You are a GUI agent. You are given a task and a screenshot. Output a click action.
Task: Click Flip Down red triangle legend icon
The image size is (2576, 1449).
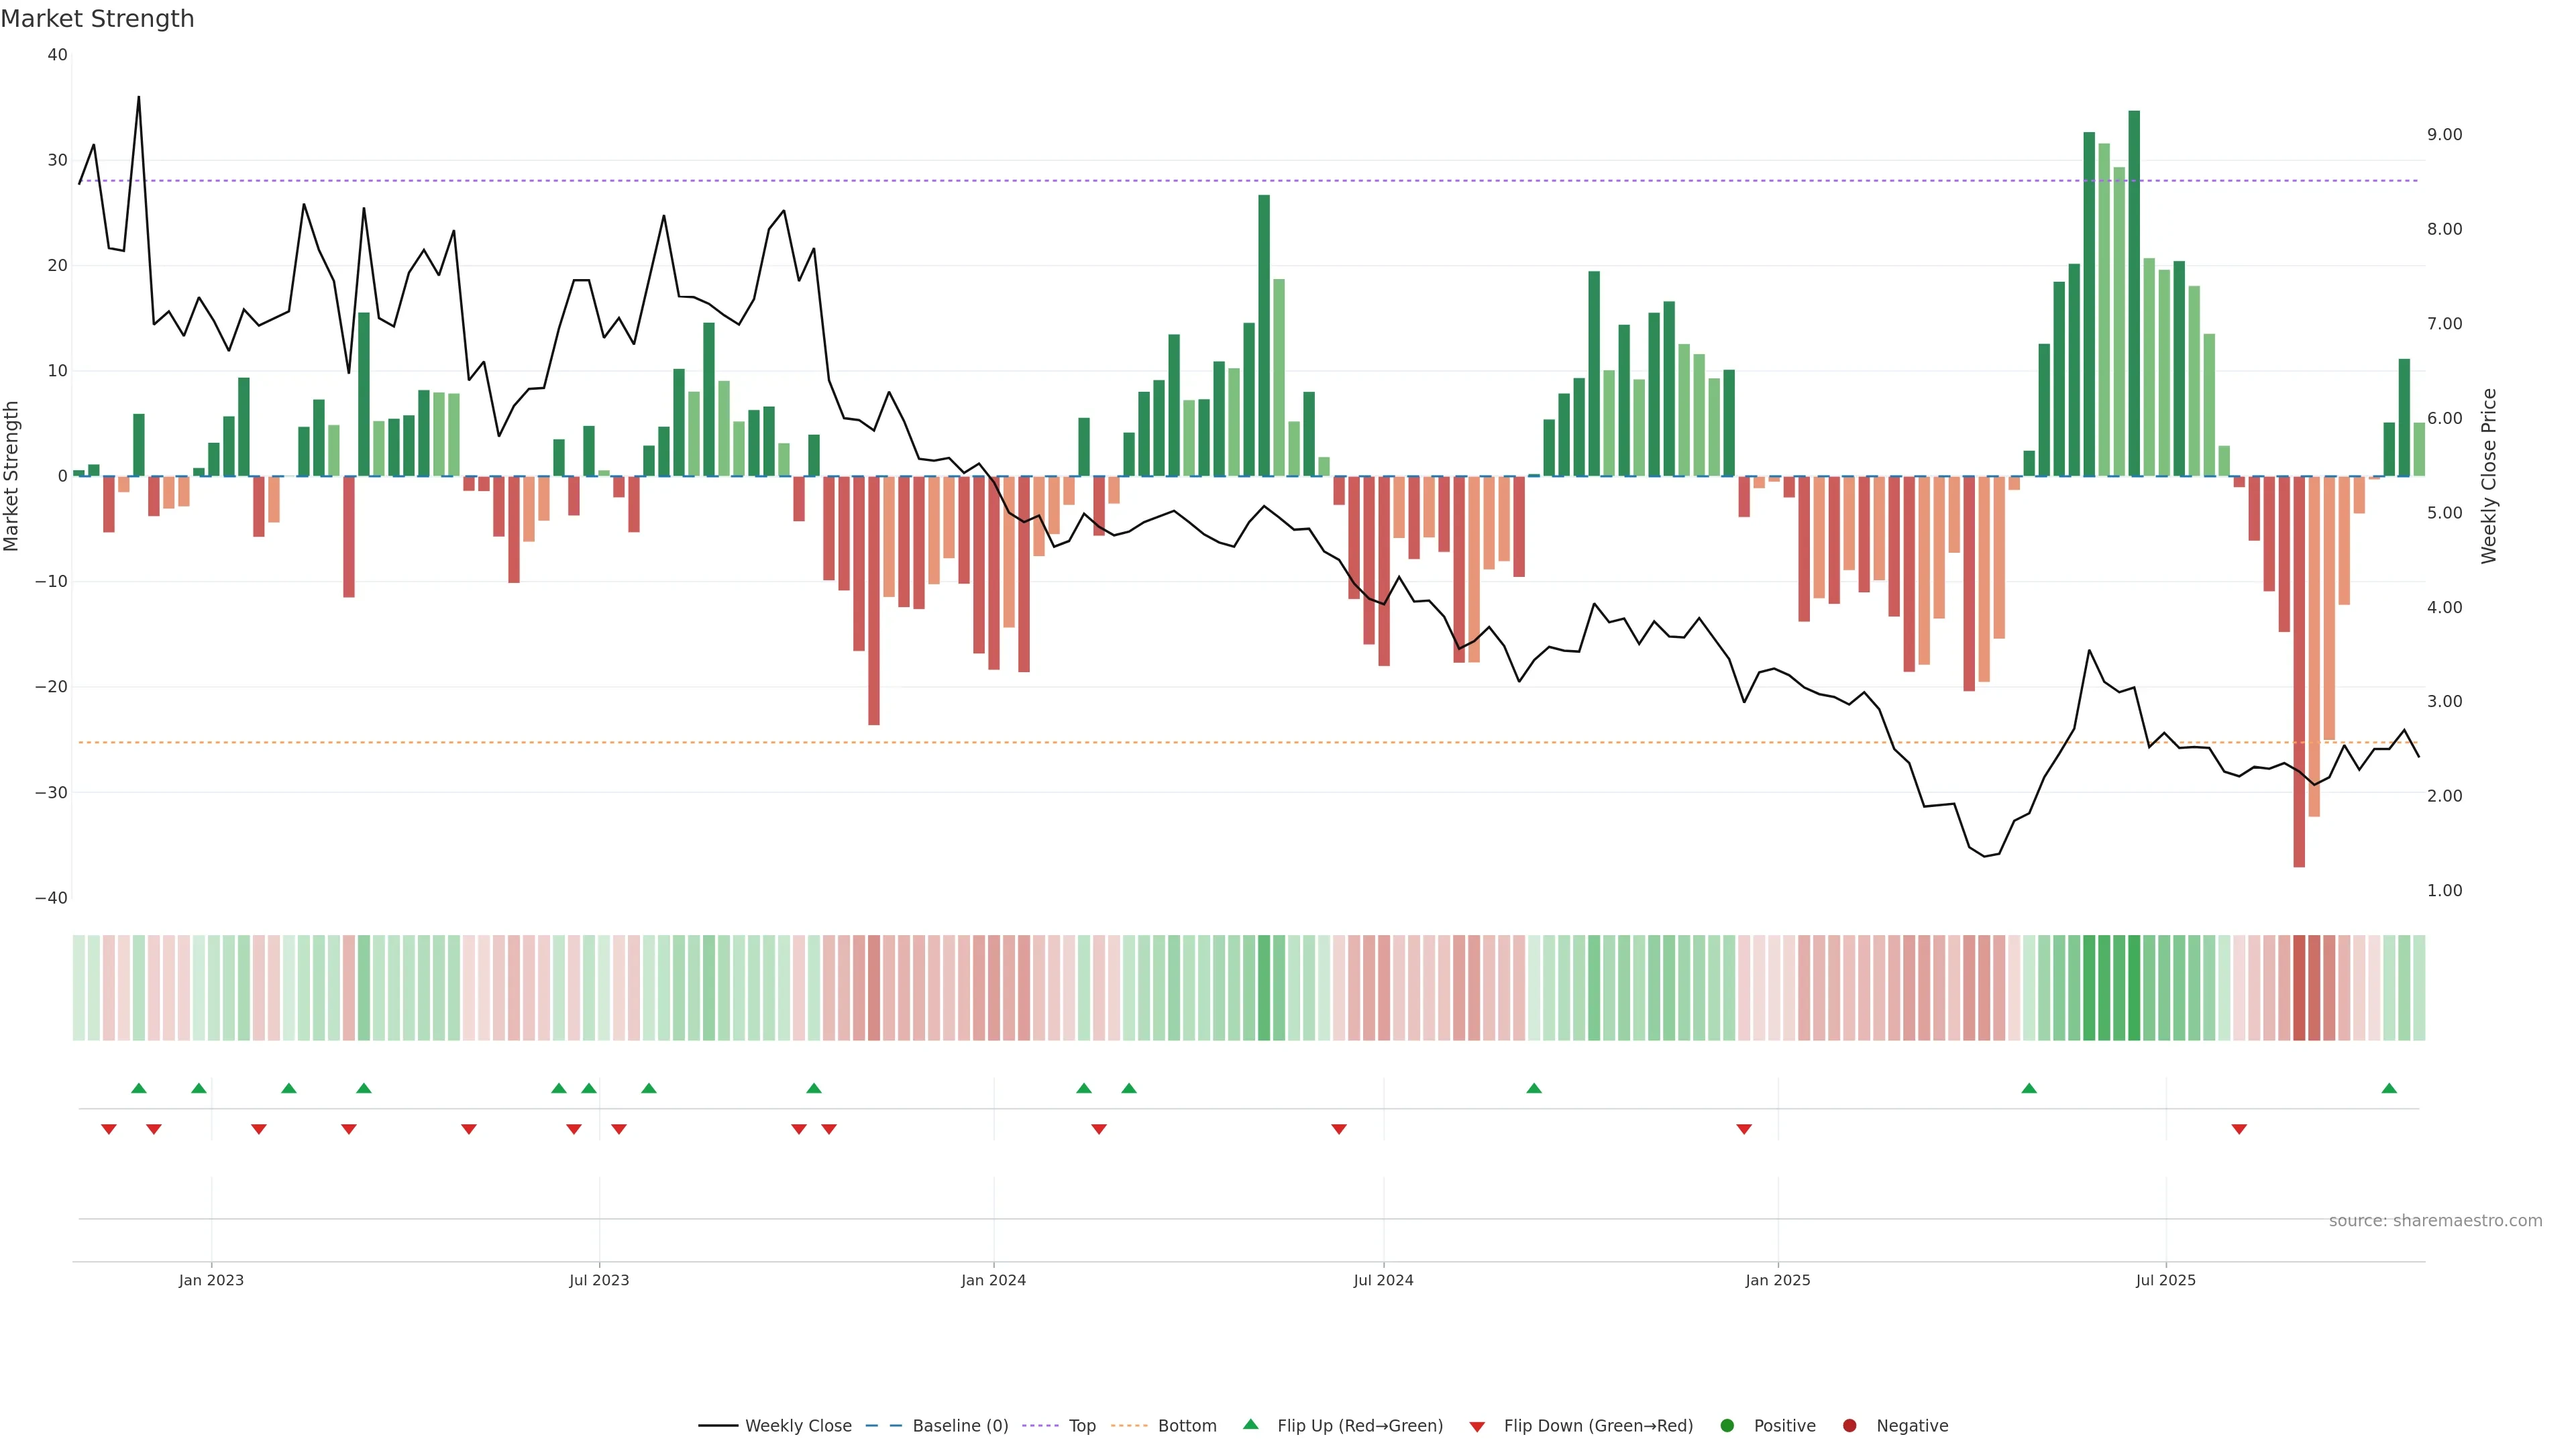click(1477, 1427)
